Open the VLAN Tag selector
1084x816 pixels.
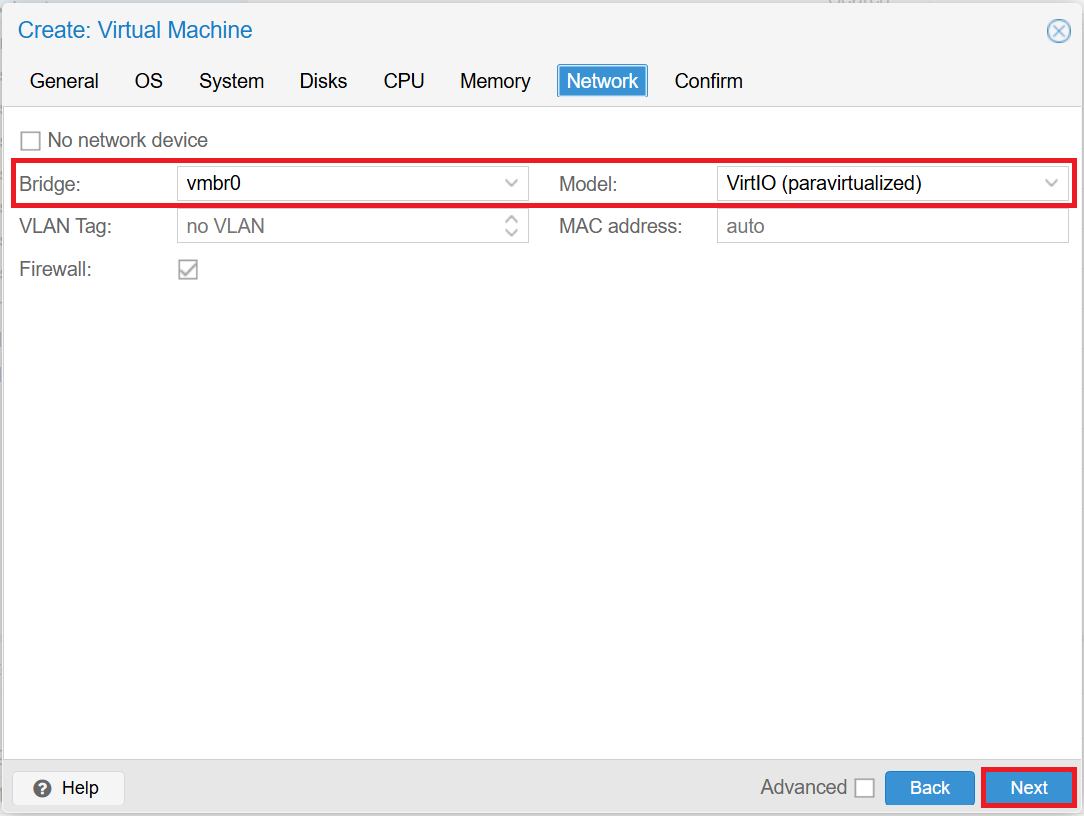340,226
